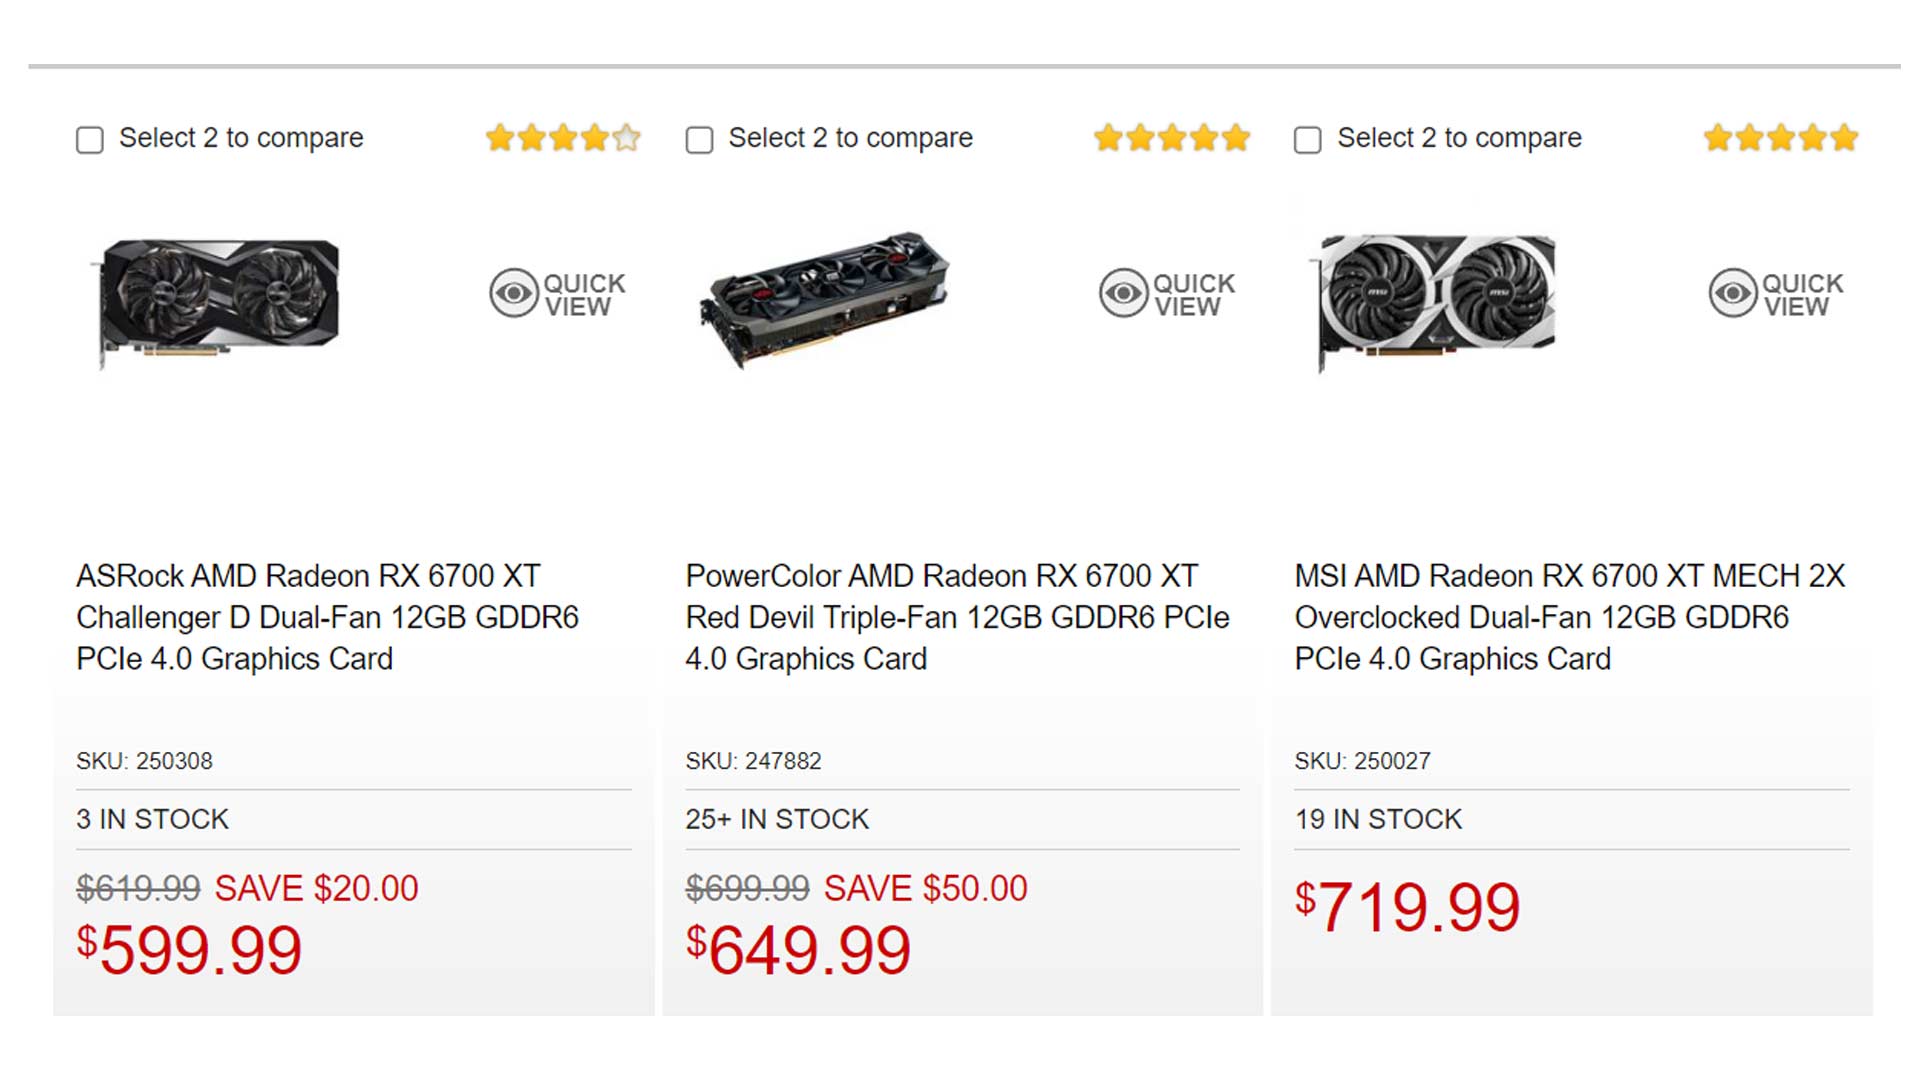Viewport: 1920px width, 1080px height.
Task: Click the $649.99 price on PowerColor card
Action: point(799,949)
